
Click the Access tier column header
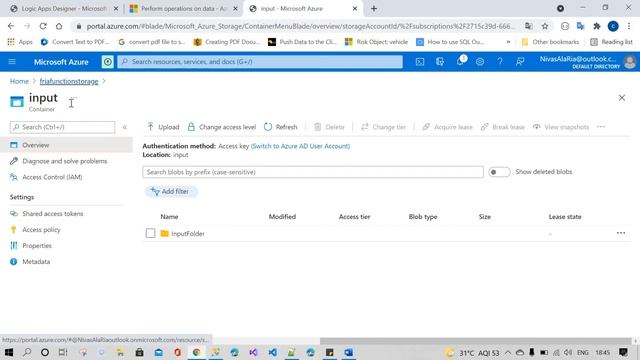[x=354, y=217]
